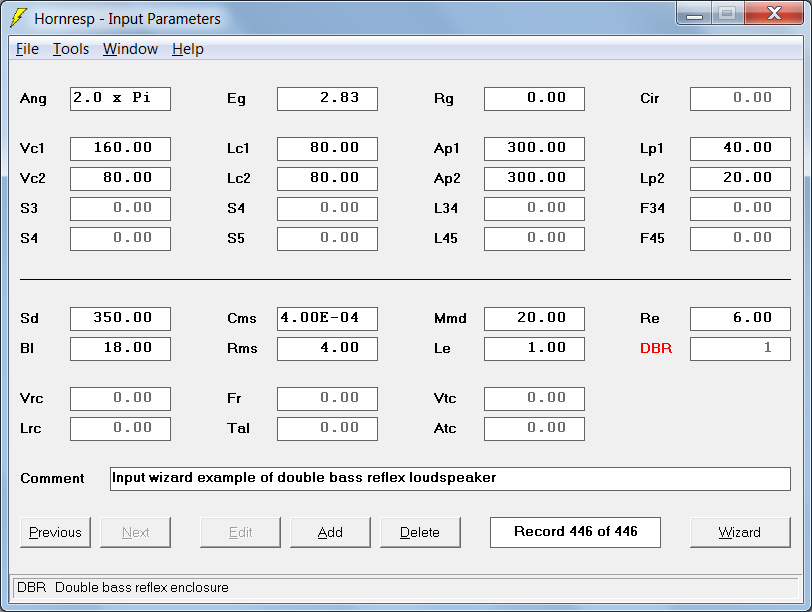812x612 pixels.
Task: Select the Sd field showing 350.00
Action: tap(120, 318)
